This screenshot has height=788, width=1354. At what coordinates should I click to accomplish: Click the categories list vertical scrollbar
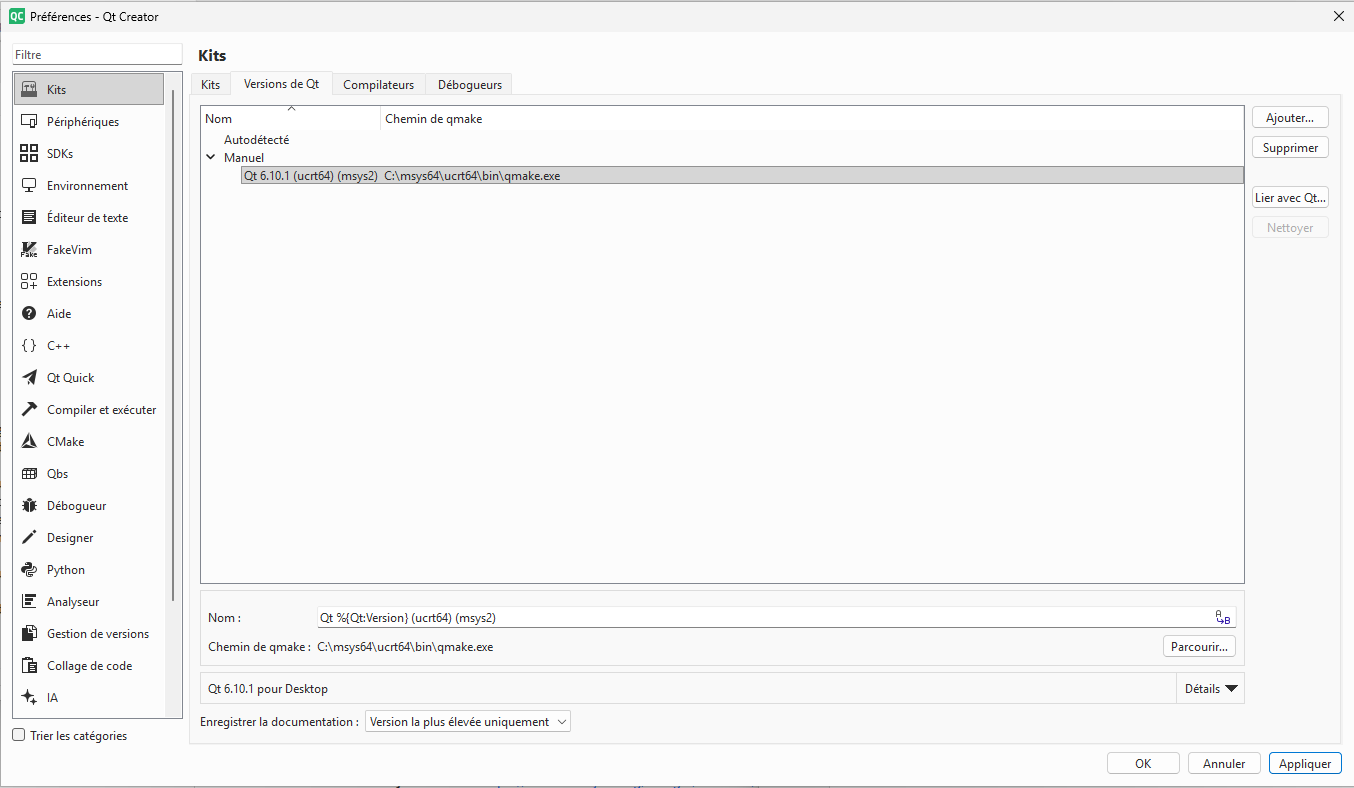click(x=174, y=345)
